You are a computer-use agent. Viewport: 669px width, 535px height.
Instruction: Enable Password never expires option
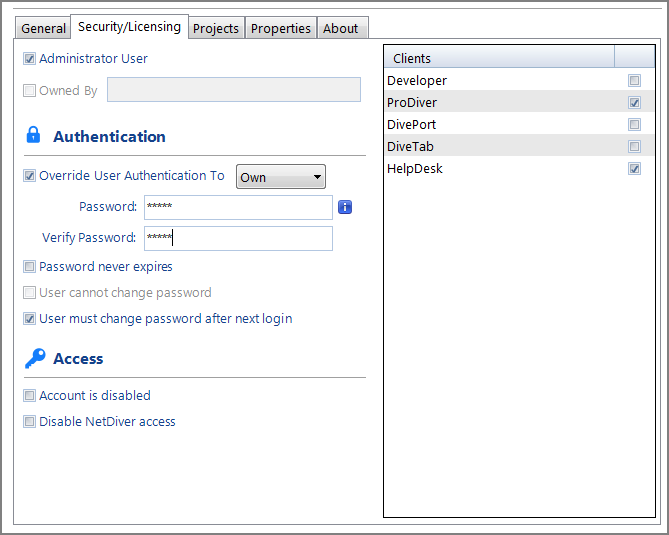30,267
